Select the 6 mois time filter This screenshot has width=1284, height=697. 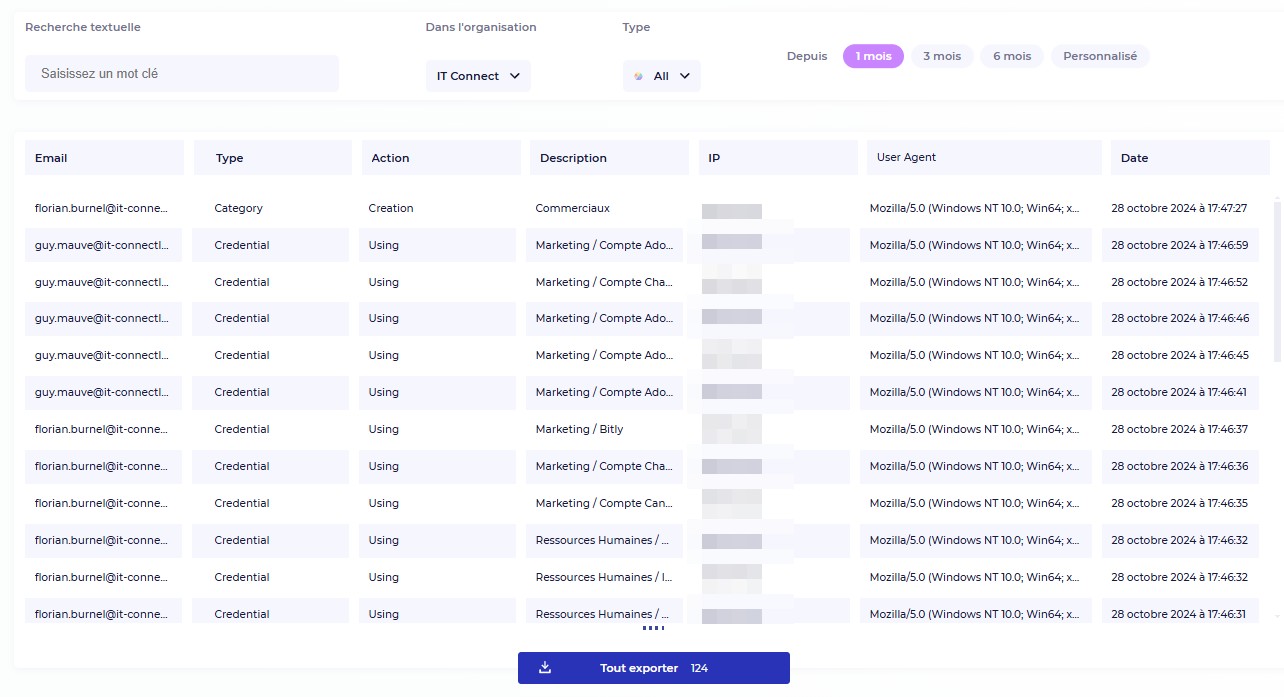(1011, 56)
